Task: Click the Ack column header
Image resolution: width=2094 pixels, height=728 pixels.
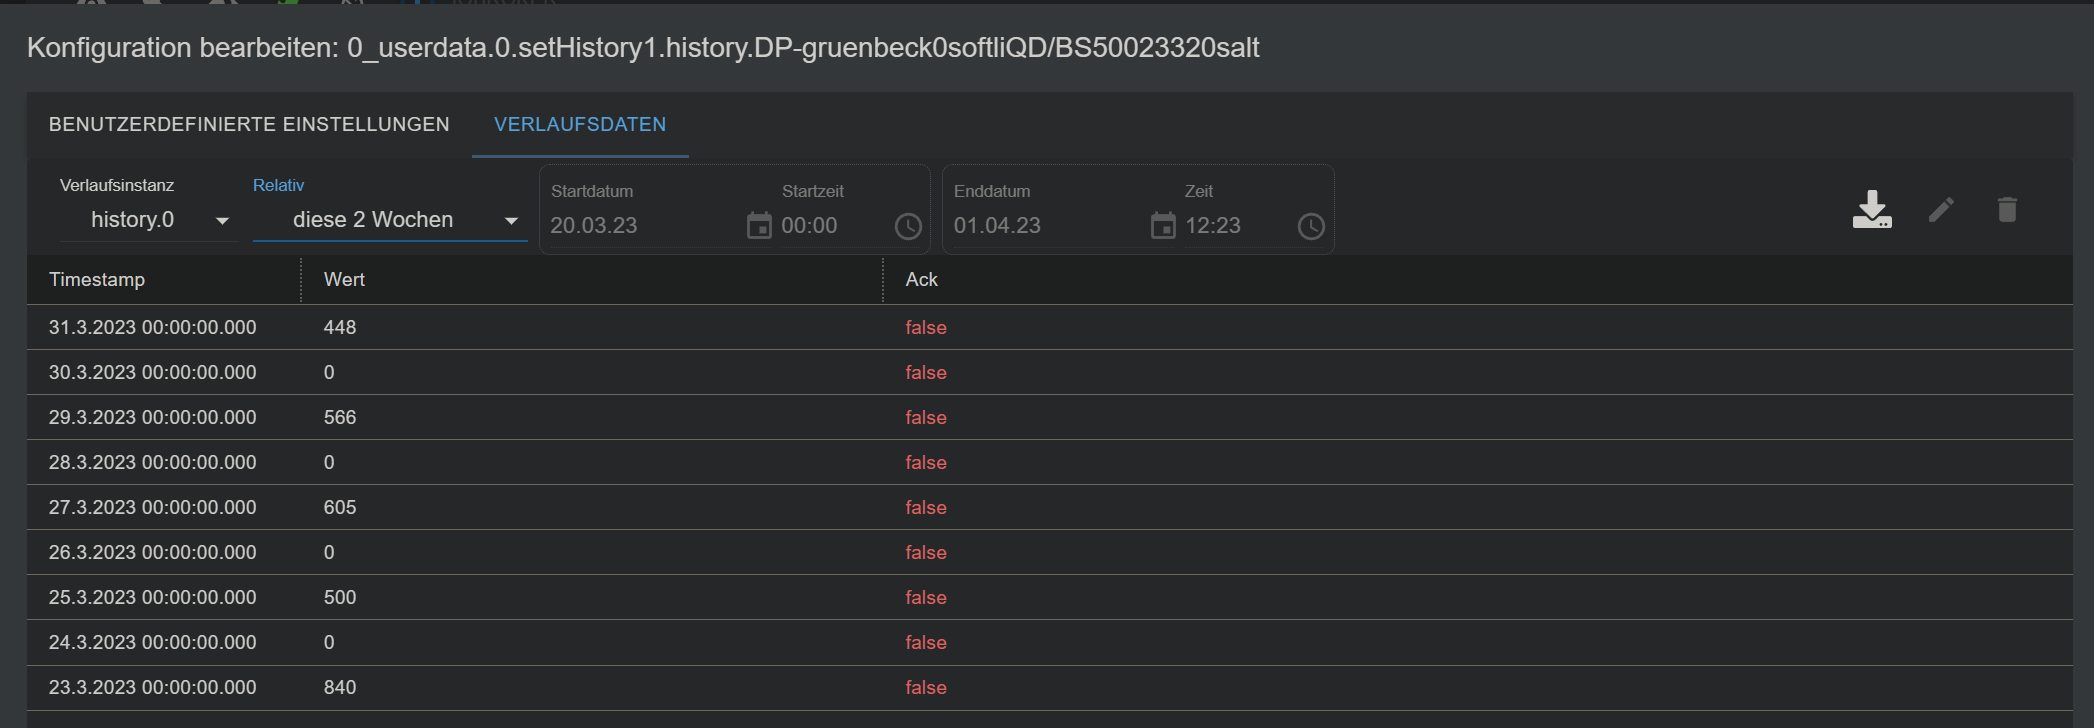Action: pyautogui.click(x=921, y=280)
